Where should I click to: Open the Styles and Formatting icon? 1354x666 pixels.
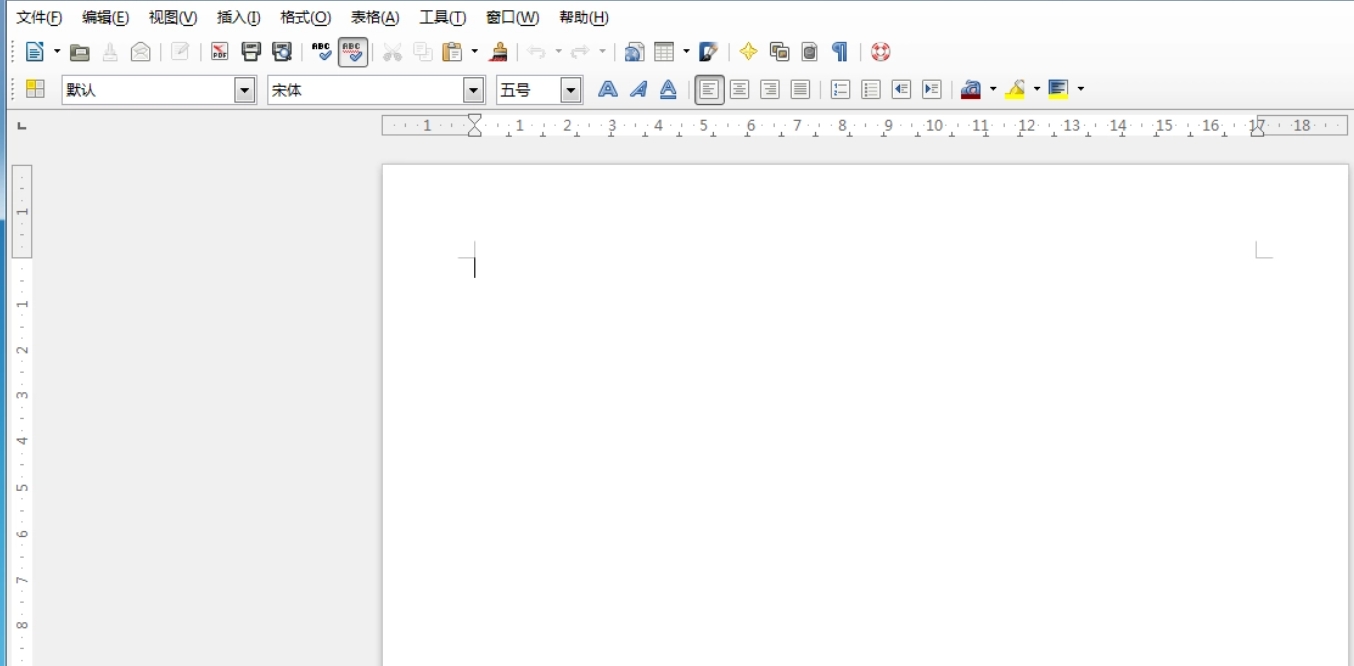pos(35,90)
